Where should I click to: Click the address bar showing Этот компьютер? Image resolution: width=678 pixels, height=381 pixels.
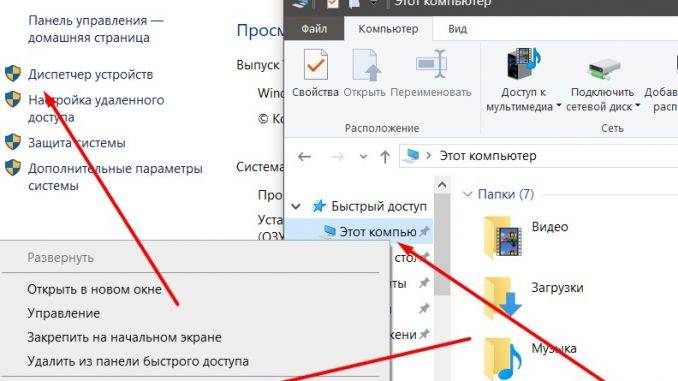coord(538,156)
